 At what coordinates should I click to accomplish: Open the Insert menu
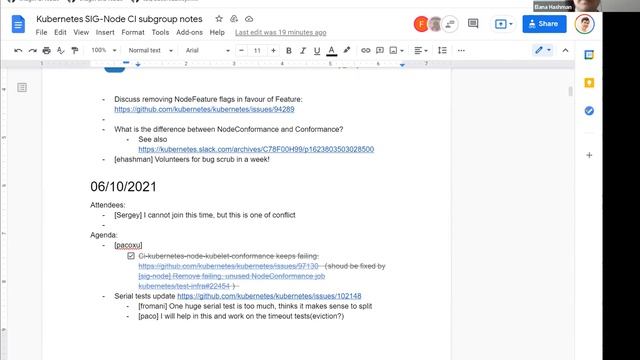105,32
